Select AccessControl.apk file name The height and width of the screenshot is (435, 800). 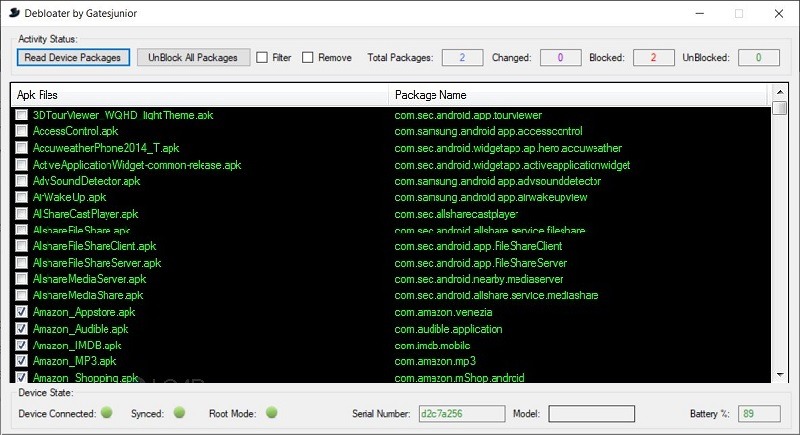pos(76,131)
